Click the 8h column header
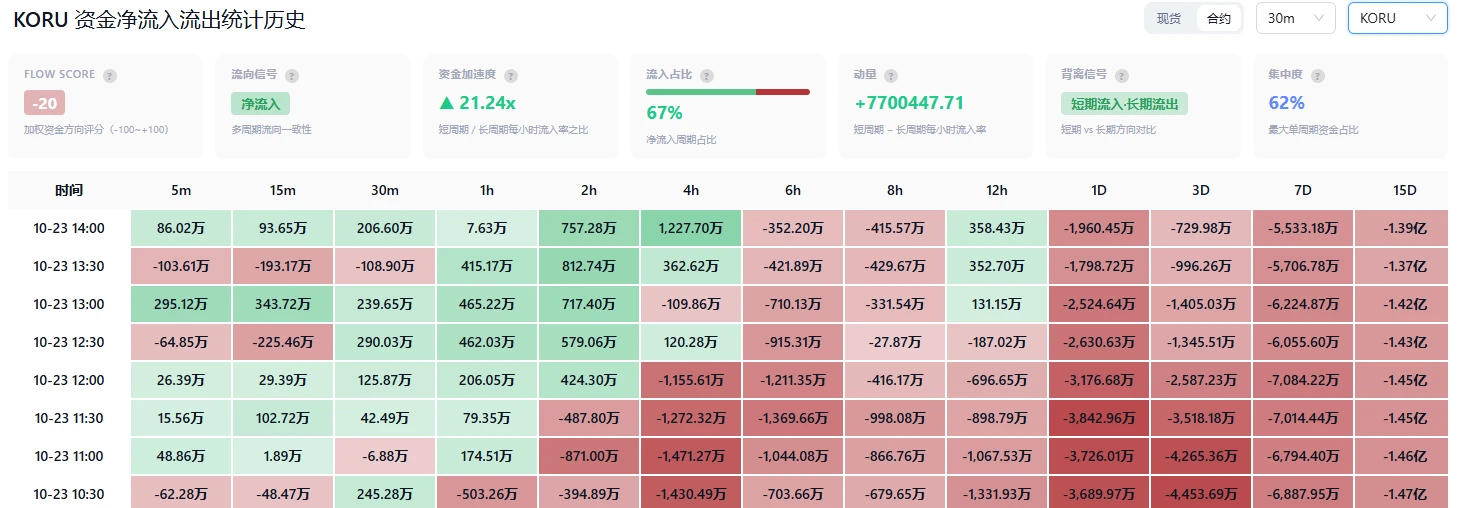Screen dimensions: 1479x508 895,190
